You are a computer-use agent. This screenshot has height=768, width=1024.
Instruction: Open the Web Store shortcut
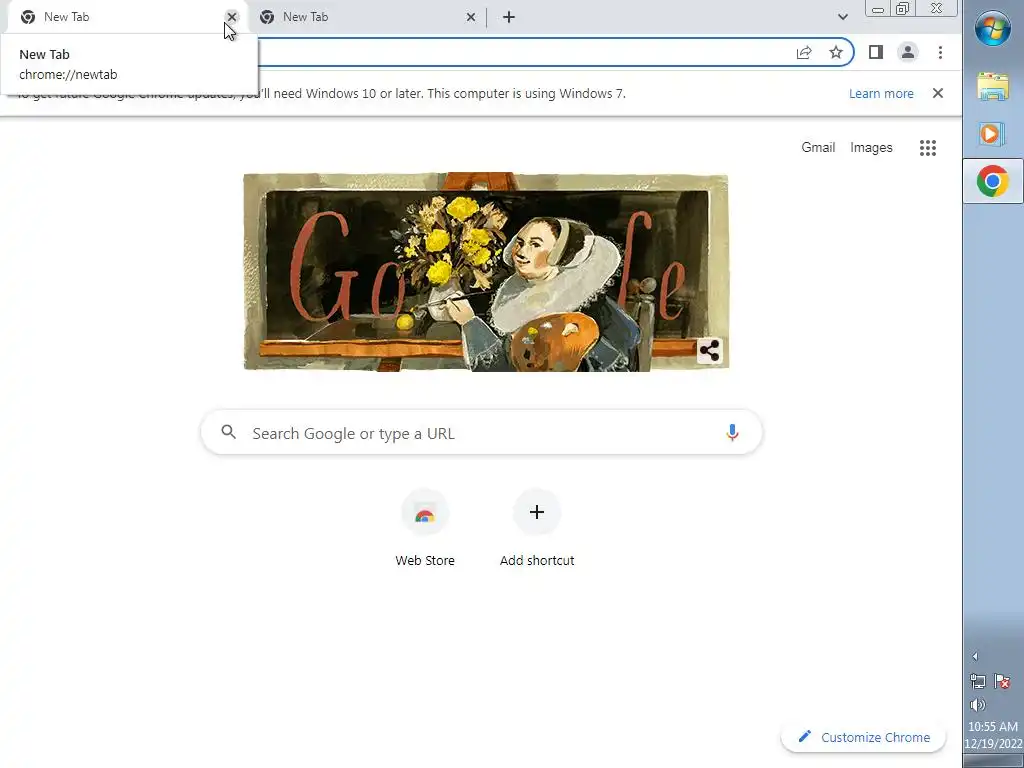pyautogui.click(x=424, y=528)
